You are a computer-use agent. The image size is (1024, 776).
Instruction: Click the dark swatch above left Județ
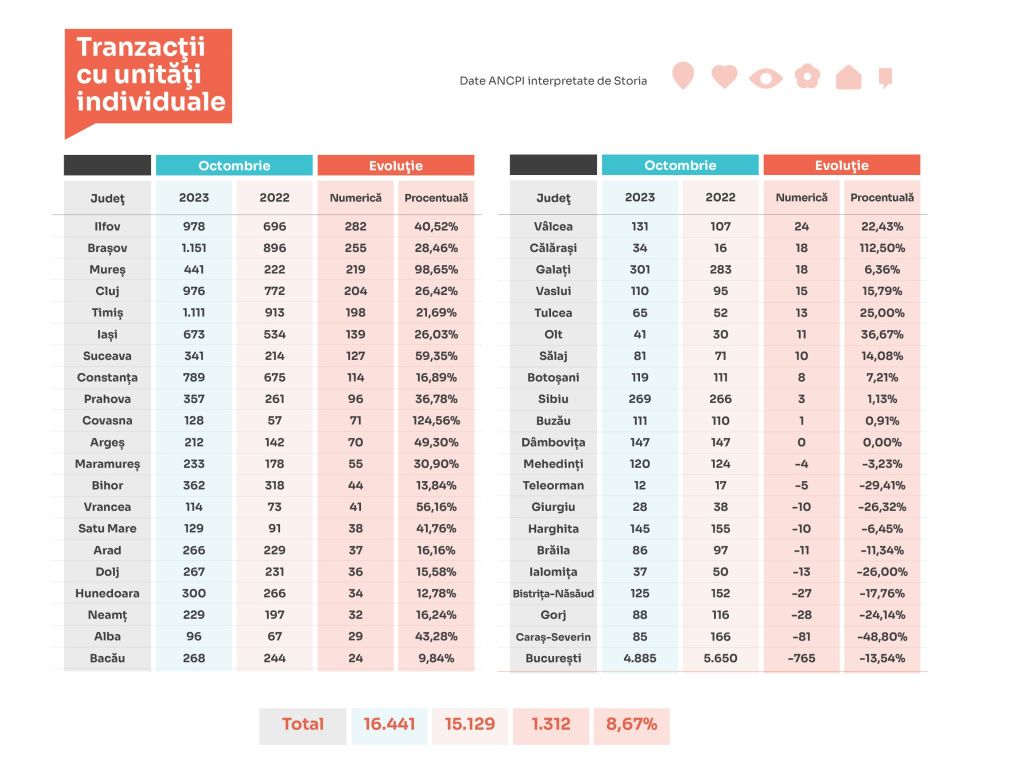[107, 165]
